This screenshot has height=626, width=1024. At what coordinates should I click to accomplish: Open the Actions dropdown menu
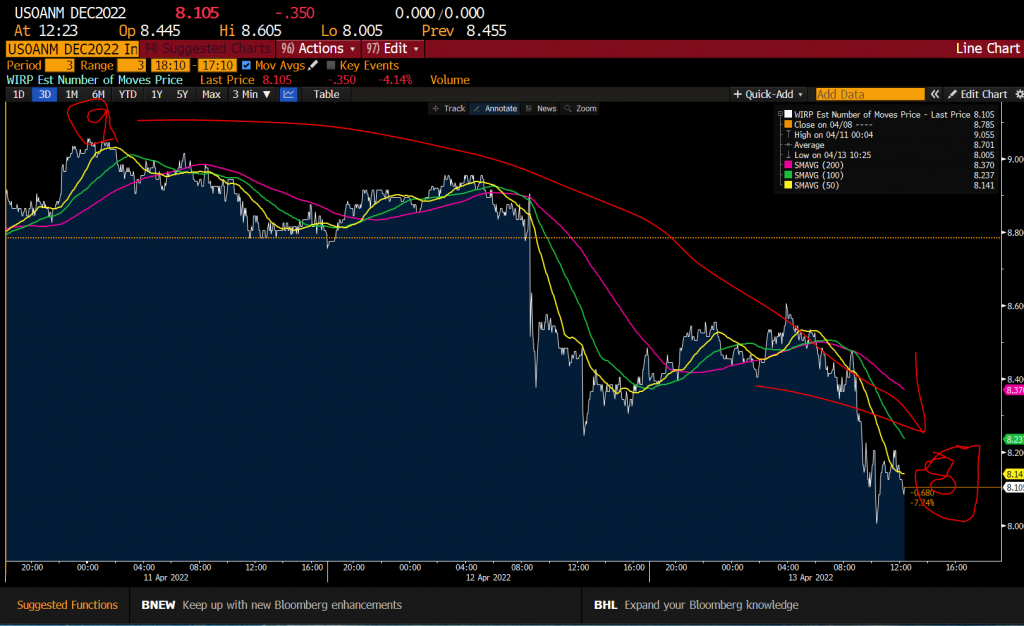pyautogui.click(x=318, y=49)
